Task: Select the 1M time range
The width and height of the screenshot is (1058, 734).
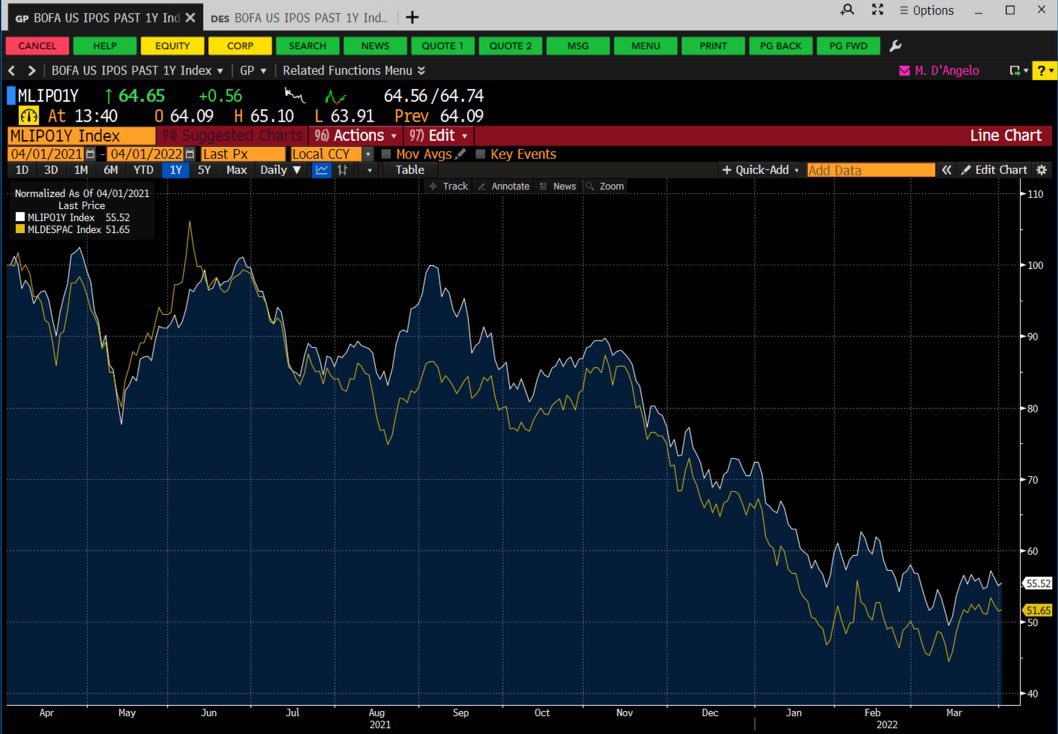Action: (x=81, y=170)
